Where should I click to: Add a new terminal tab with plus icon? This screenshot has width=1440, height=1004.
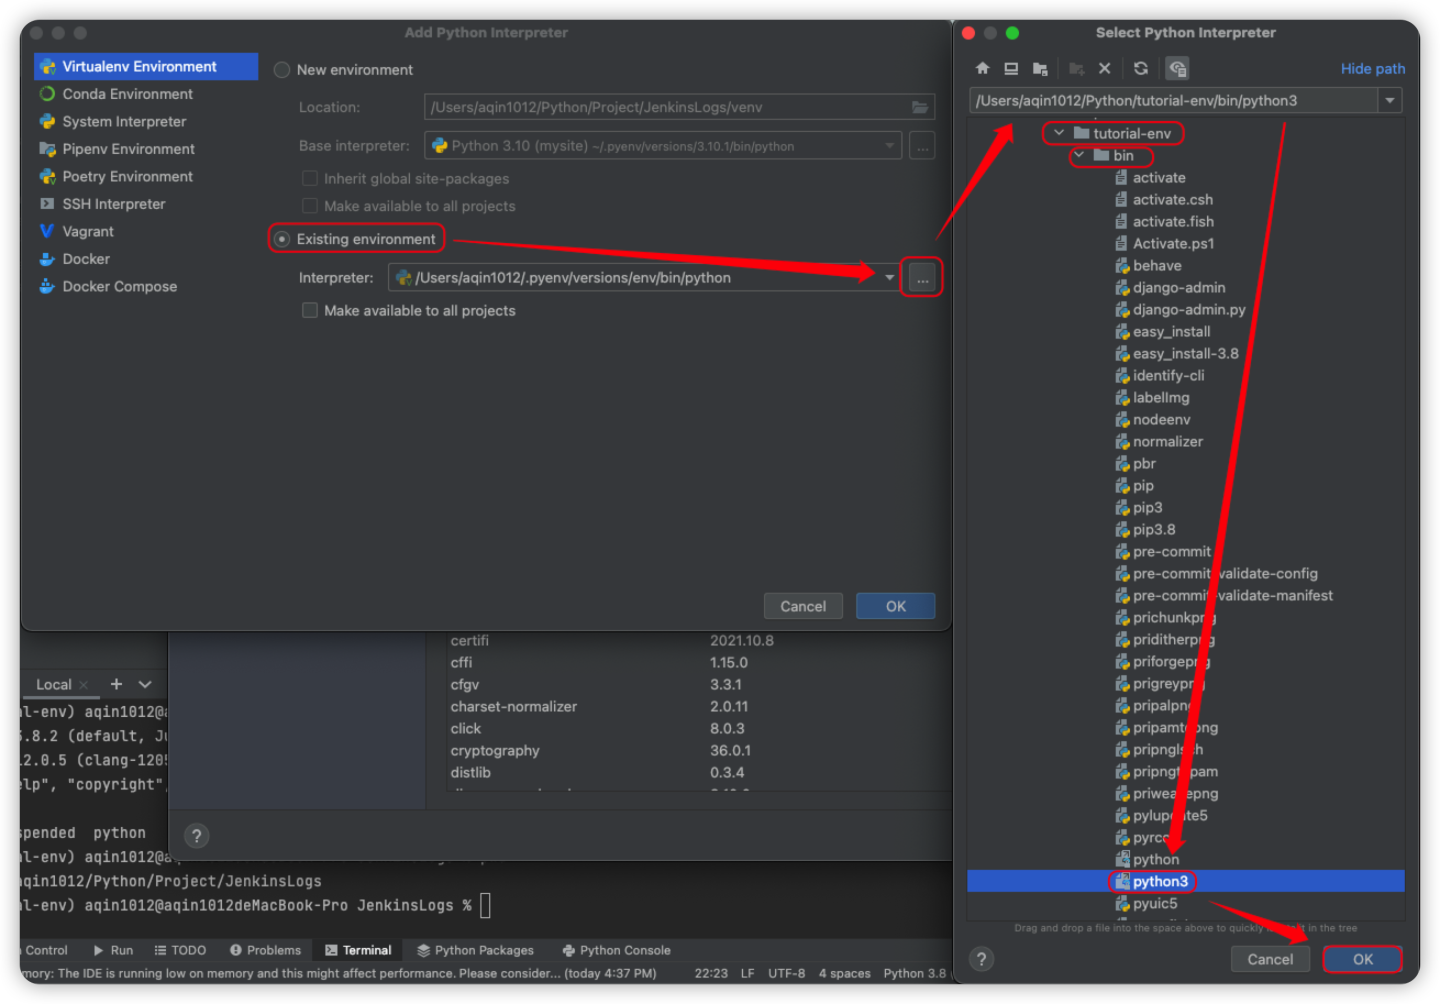click(116, 684)
